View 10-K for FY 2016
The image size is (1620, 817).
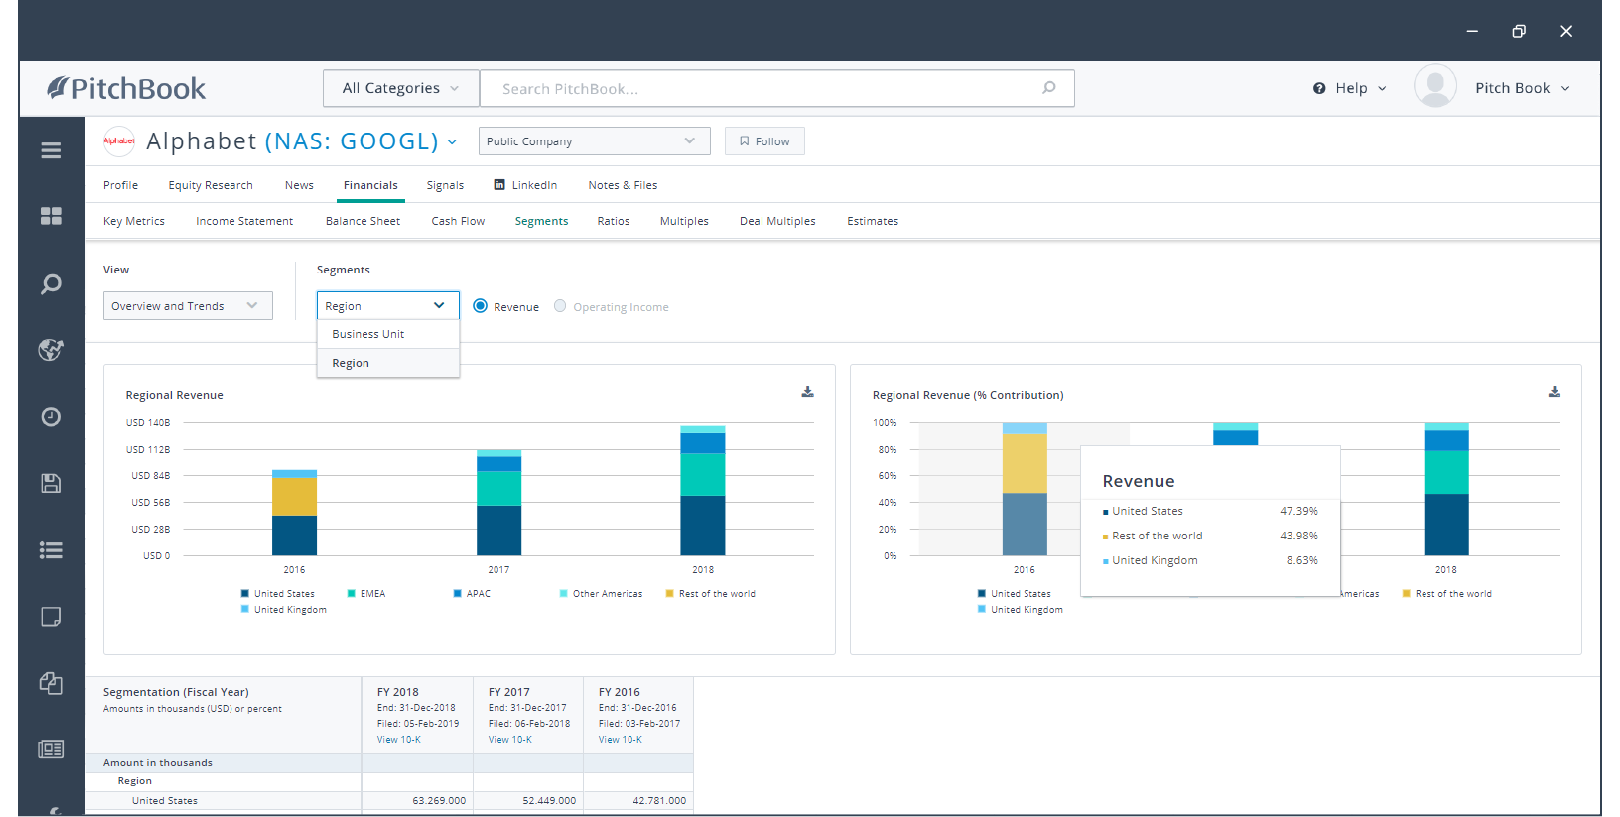[x=620, y=740]
